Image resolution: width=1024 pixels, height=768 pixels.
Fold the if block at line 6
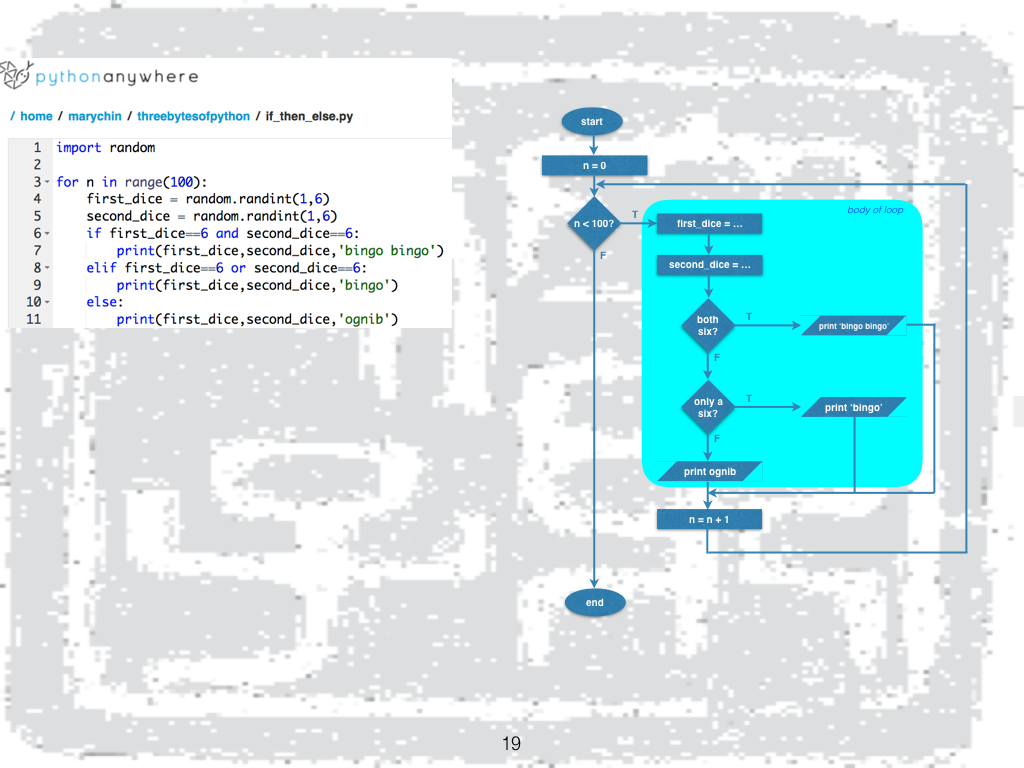click(x=47, y=233)
